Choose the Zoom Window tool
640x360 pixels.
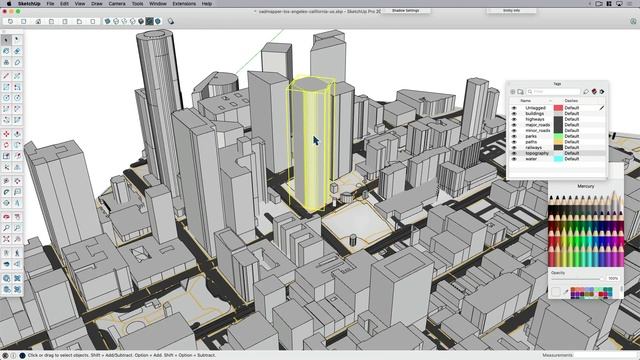(17, 228)
